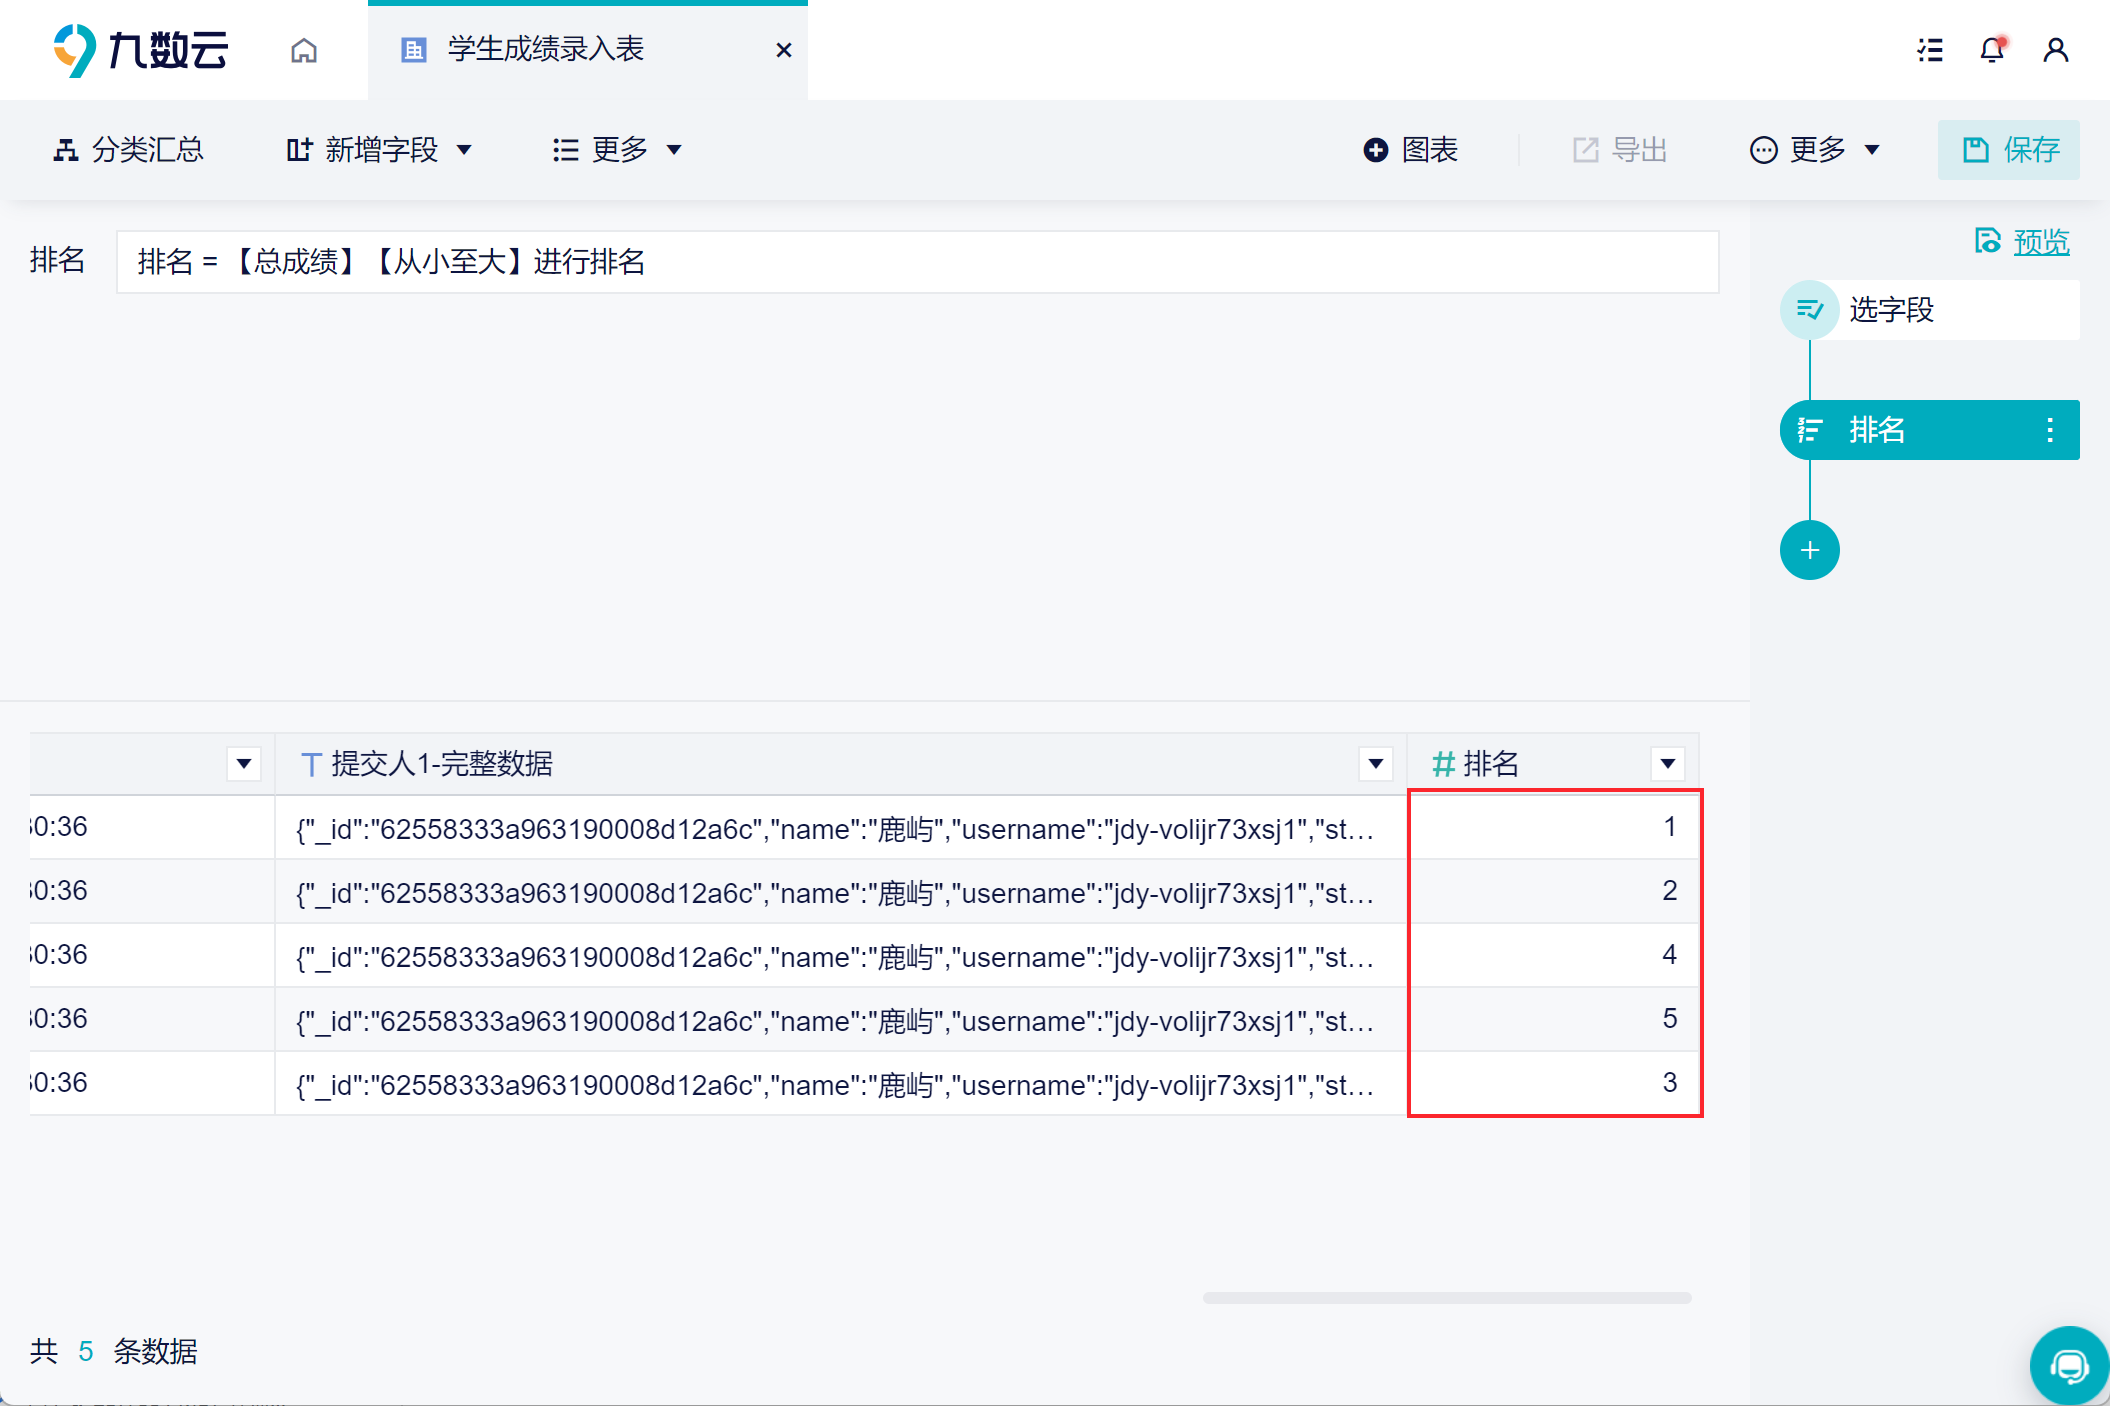Expand left toolbar 更多 dropdown
Image resolution: width=2110 pixels, height=1406 pixels.
point(617,150)
